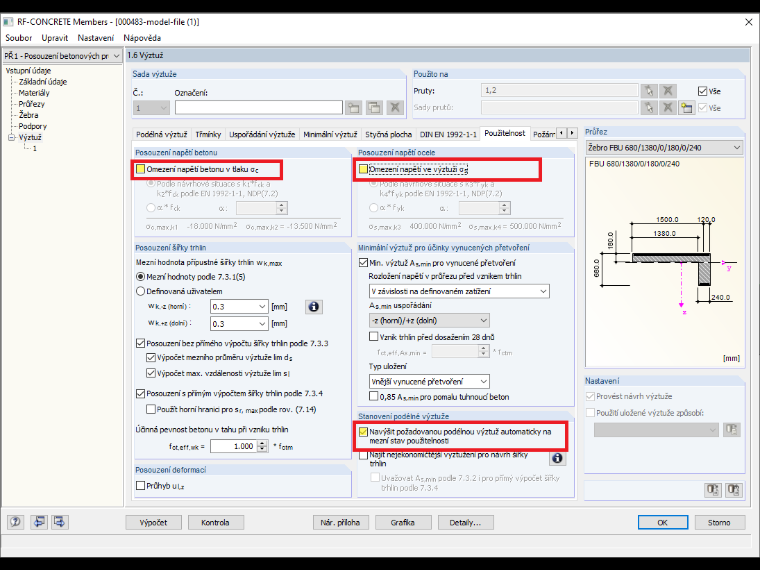Select the Definovaná uživatelem radio button
The width and height of the screenshot is (760, 570).
[141, 291]
